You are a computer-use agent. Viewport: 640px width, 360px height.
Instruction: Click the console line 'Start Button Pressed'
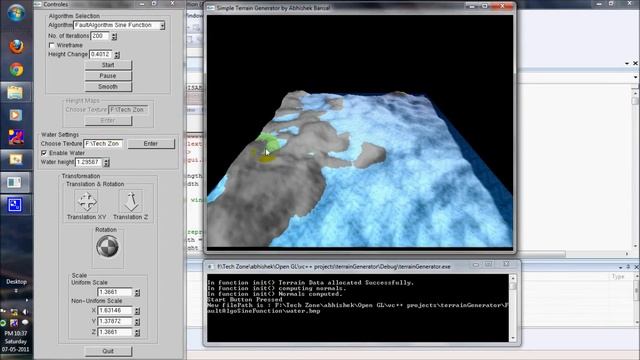(244, 300)
